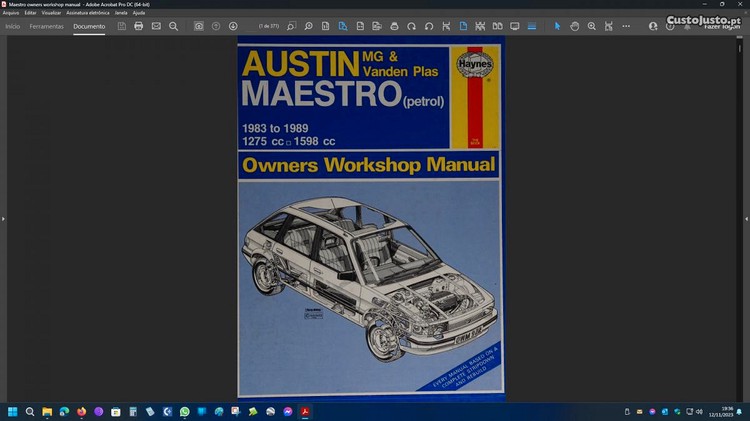Open the search magnifier in toolbar
This screenshot has height=421, width=750.
click(x=173, y=26)
